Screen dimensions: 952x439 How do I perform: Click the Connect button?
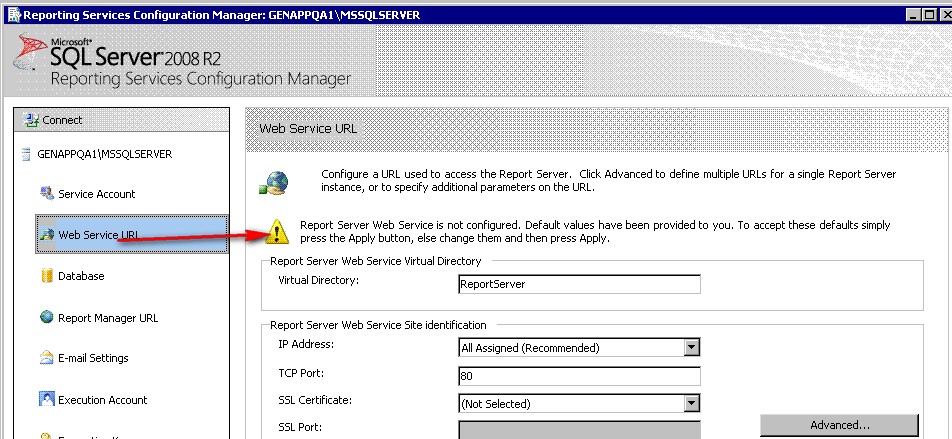coord(121,120)
